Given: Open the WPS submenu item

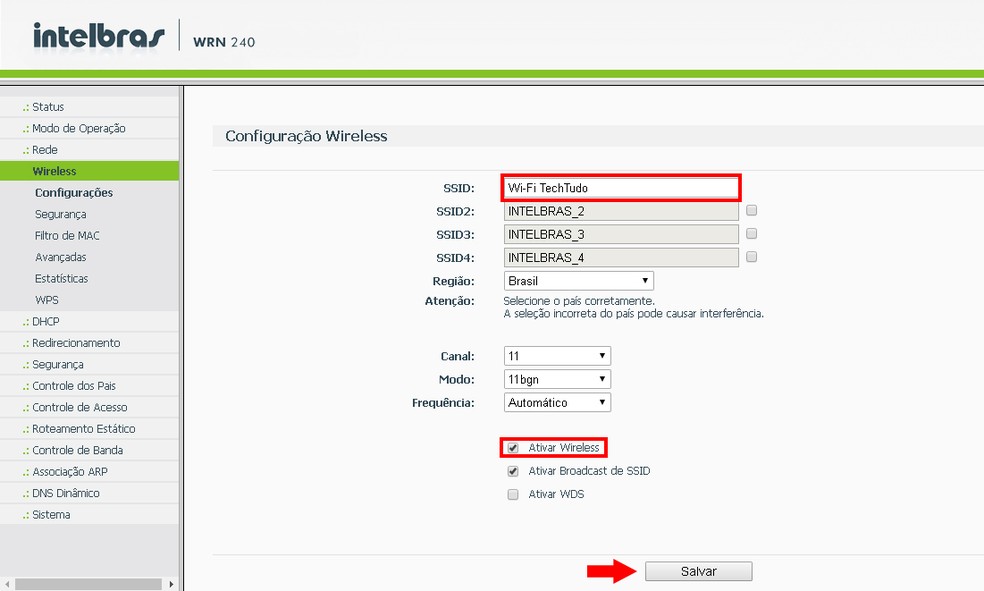Looking at the screenshot, I should [x=46, y=300].
